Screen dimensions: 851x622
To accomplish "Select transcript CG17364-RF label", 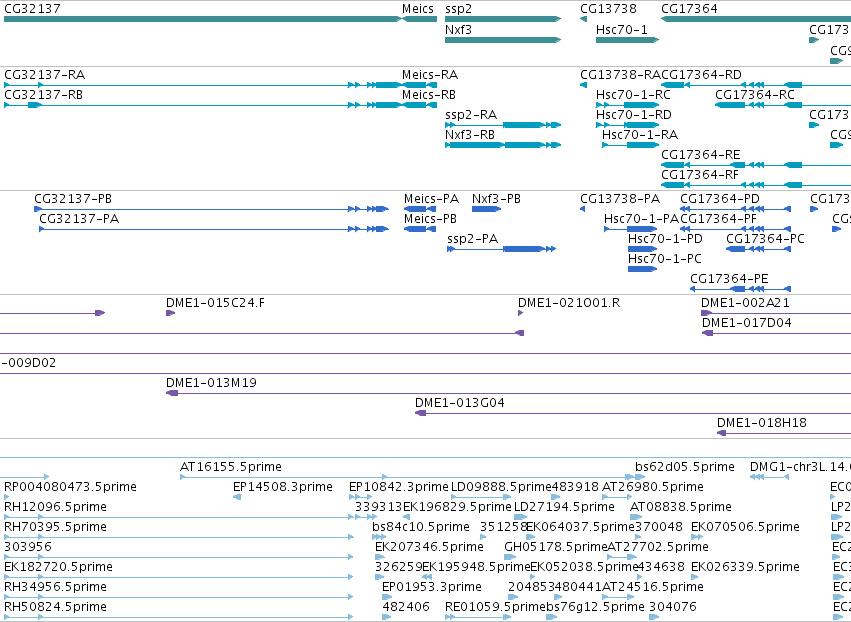I will point(700,175).
